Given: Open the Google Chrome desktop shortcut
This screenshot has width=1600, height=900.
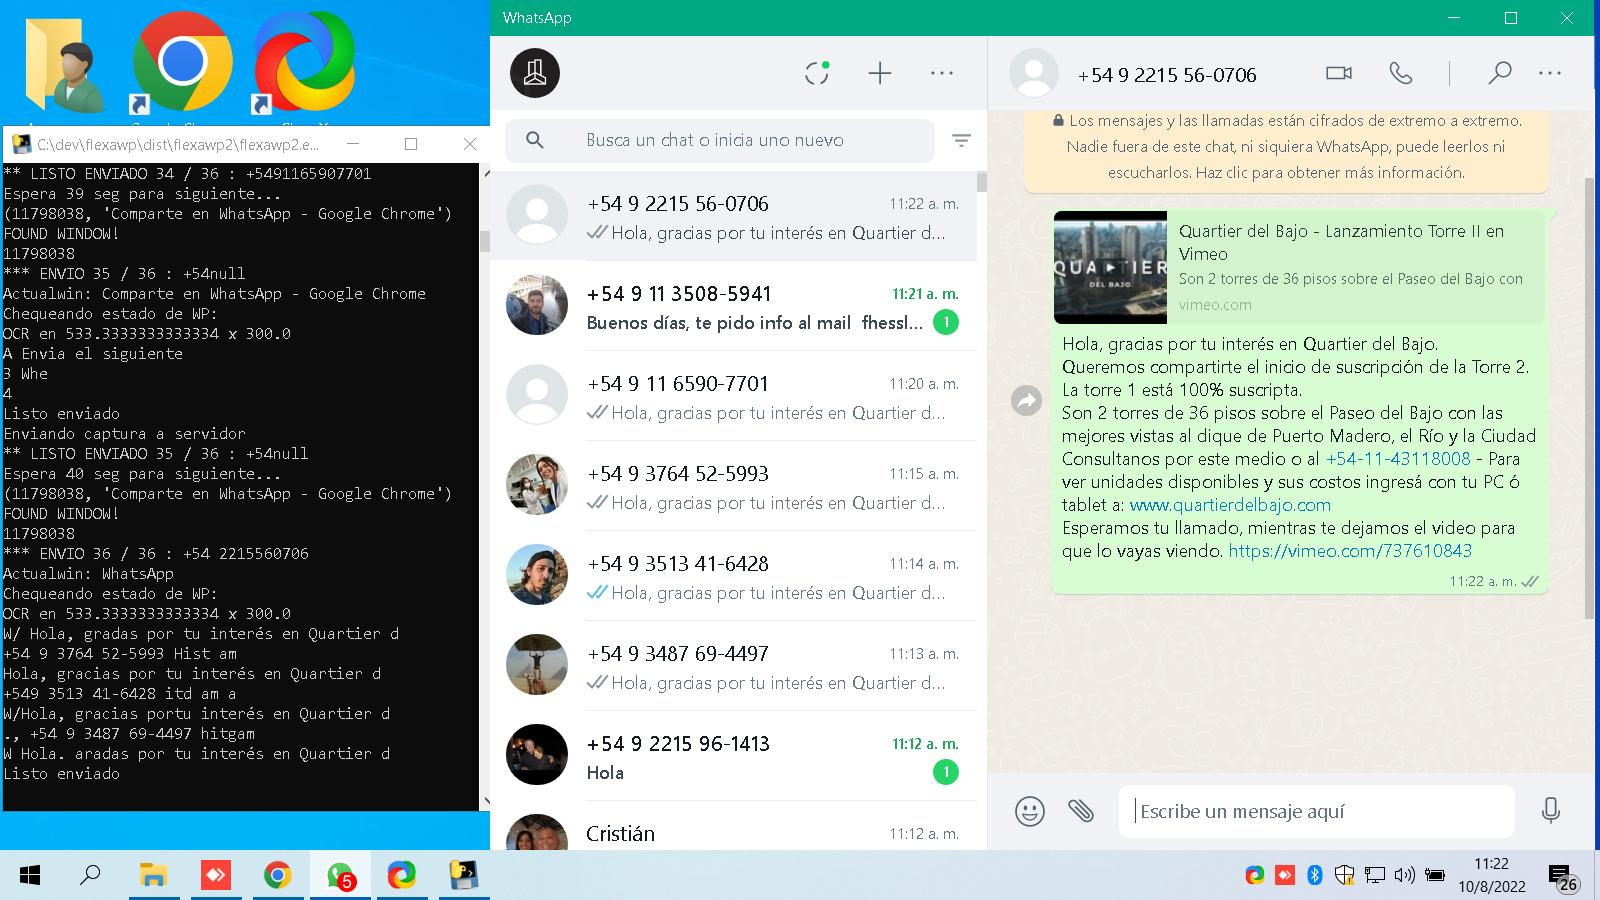Looking at the screenshot, I should tap(182, 62).
